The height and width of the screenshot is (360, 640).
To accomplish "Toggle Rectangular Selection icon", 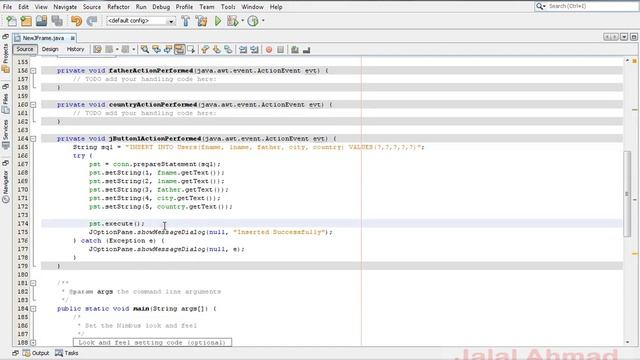I will coord(191,49).
